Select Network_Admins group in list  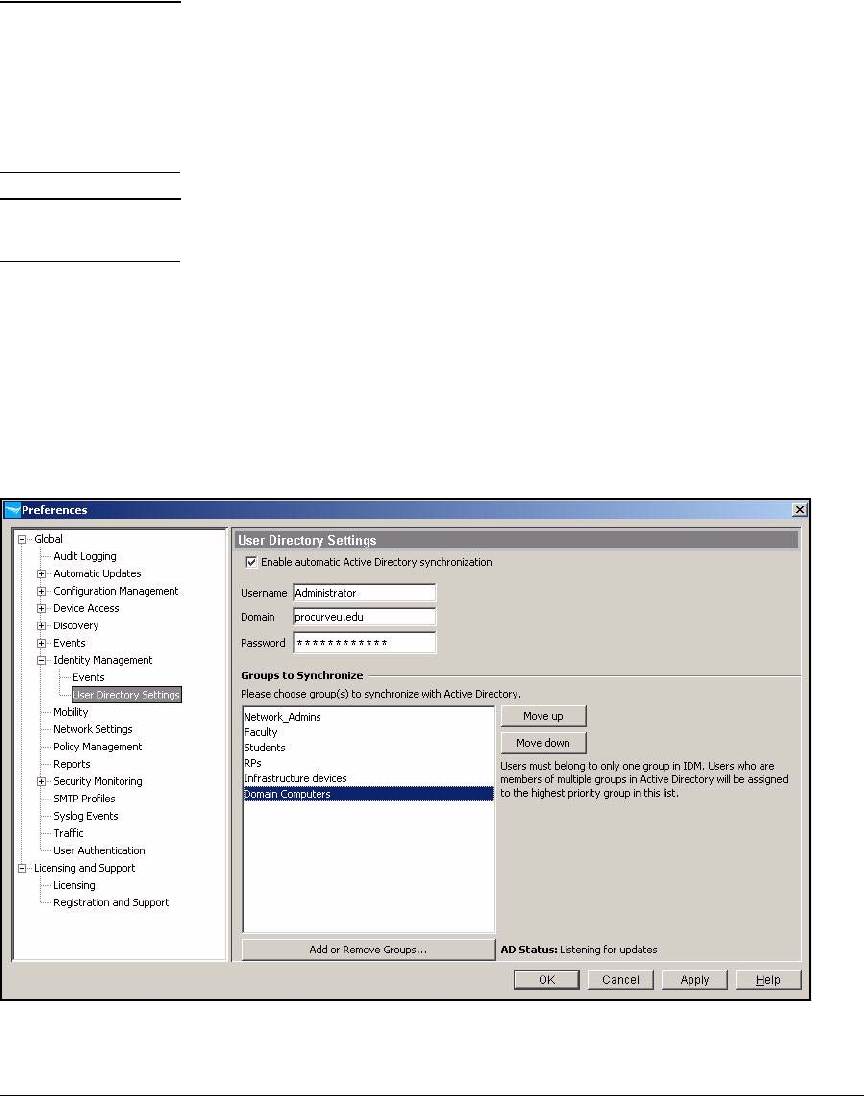368,717
